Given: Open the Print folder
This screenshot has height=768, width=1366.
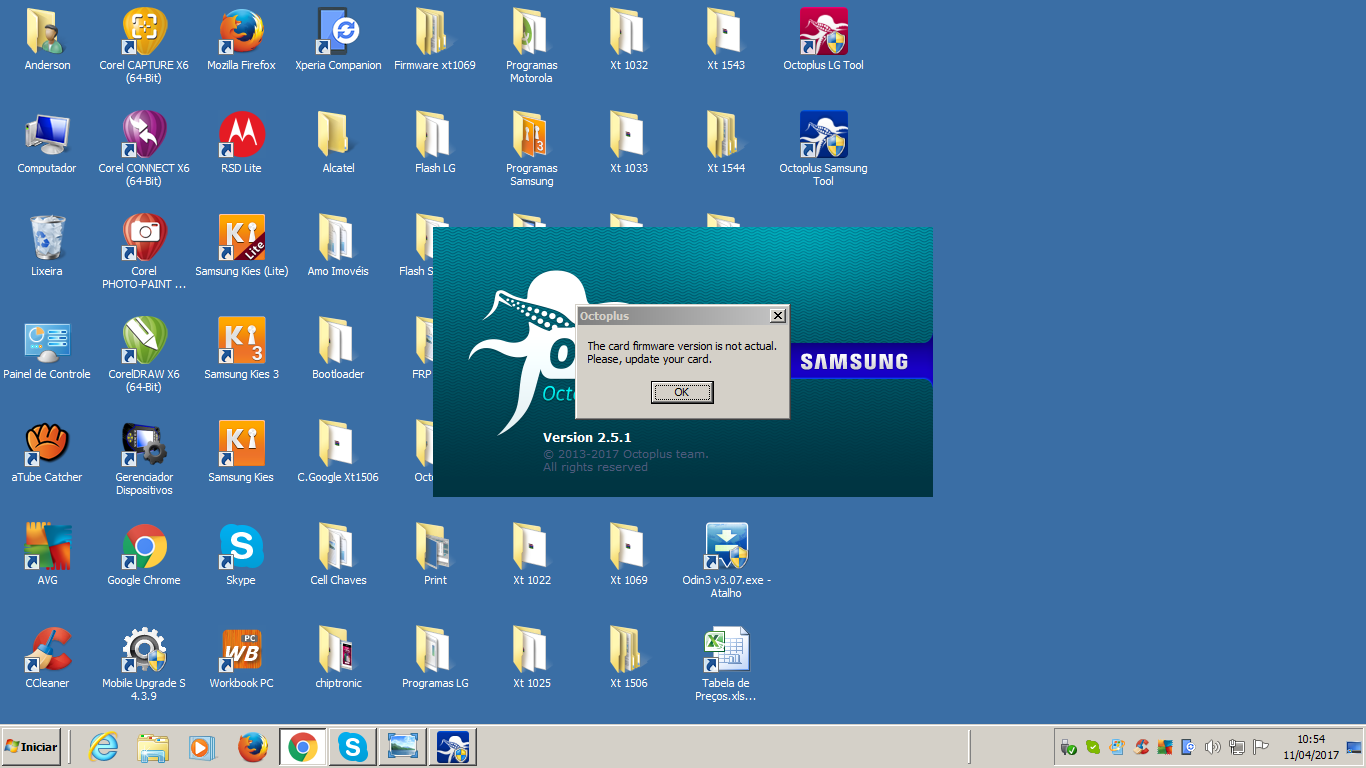Looking at the screenshot, I should [x=435, y=555].
